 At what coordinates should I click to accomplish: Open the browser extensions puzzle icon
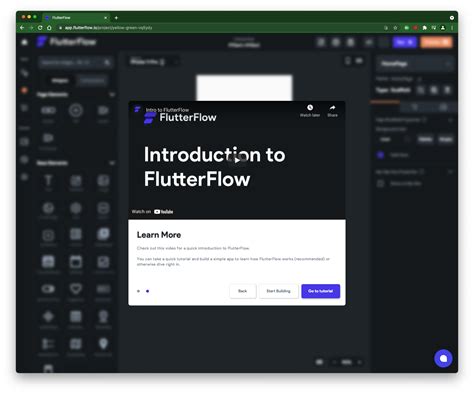[425, 28]
